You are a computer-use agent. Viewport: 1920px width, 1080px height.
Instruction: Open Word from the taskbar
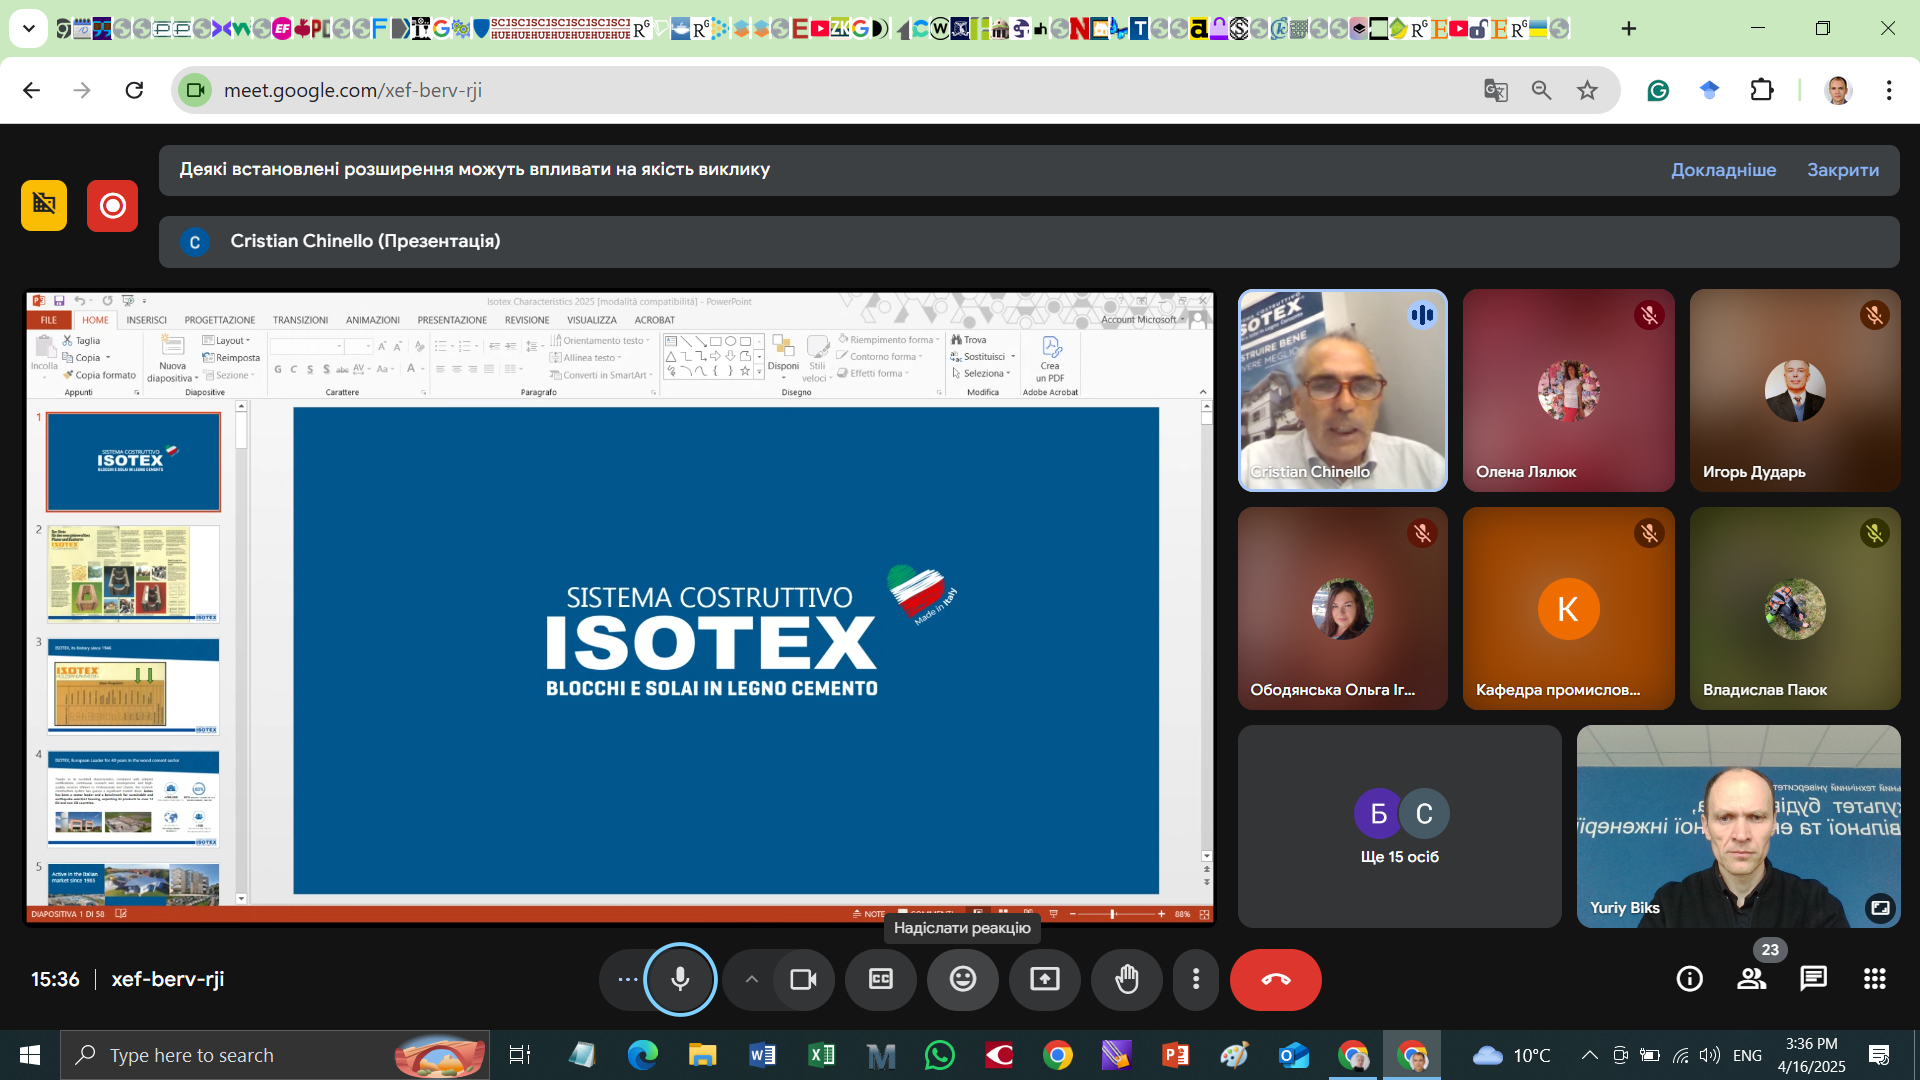click(x=762, y=1055)
